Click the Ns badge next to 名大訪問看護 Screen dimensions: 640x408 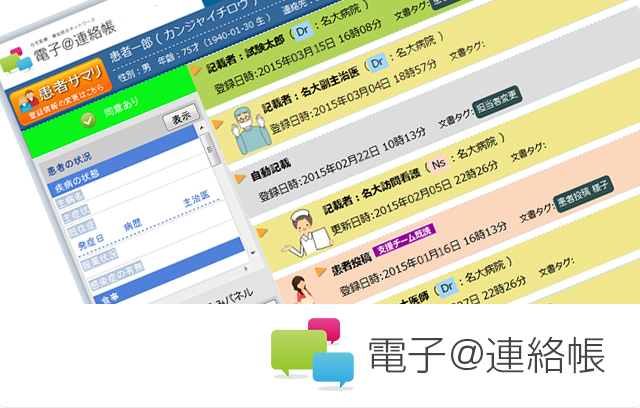438,164
